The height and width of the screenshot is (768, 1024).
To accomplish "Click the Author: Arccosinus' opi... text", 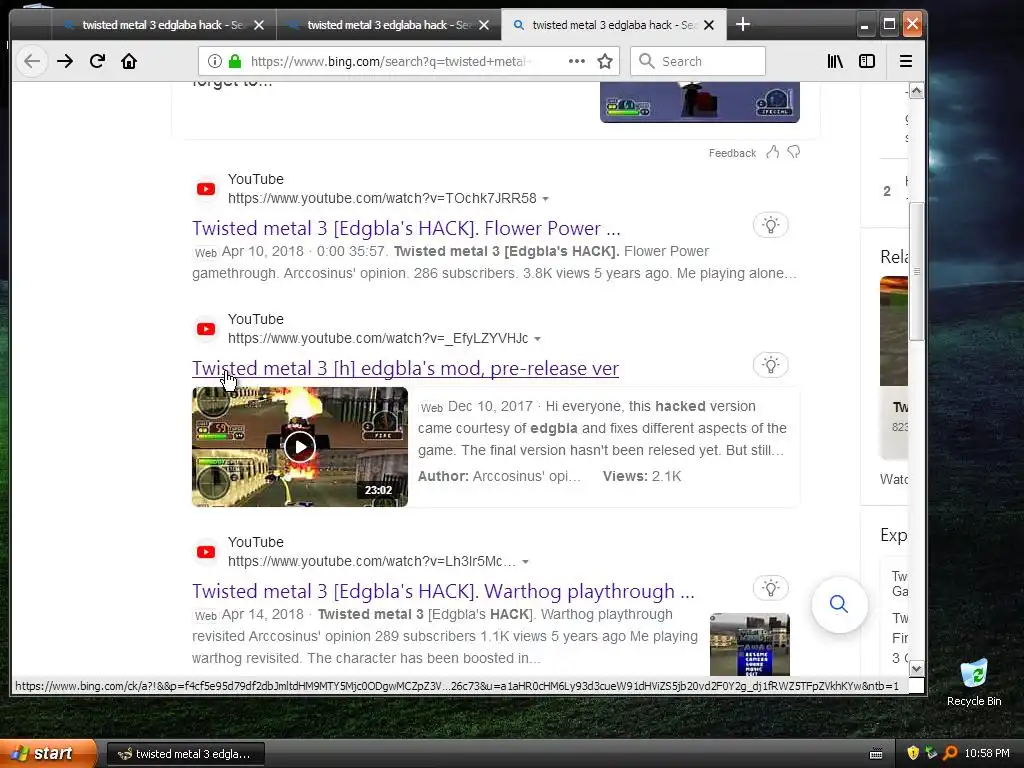I will [500, 476].
